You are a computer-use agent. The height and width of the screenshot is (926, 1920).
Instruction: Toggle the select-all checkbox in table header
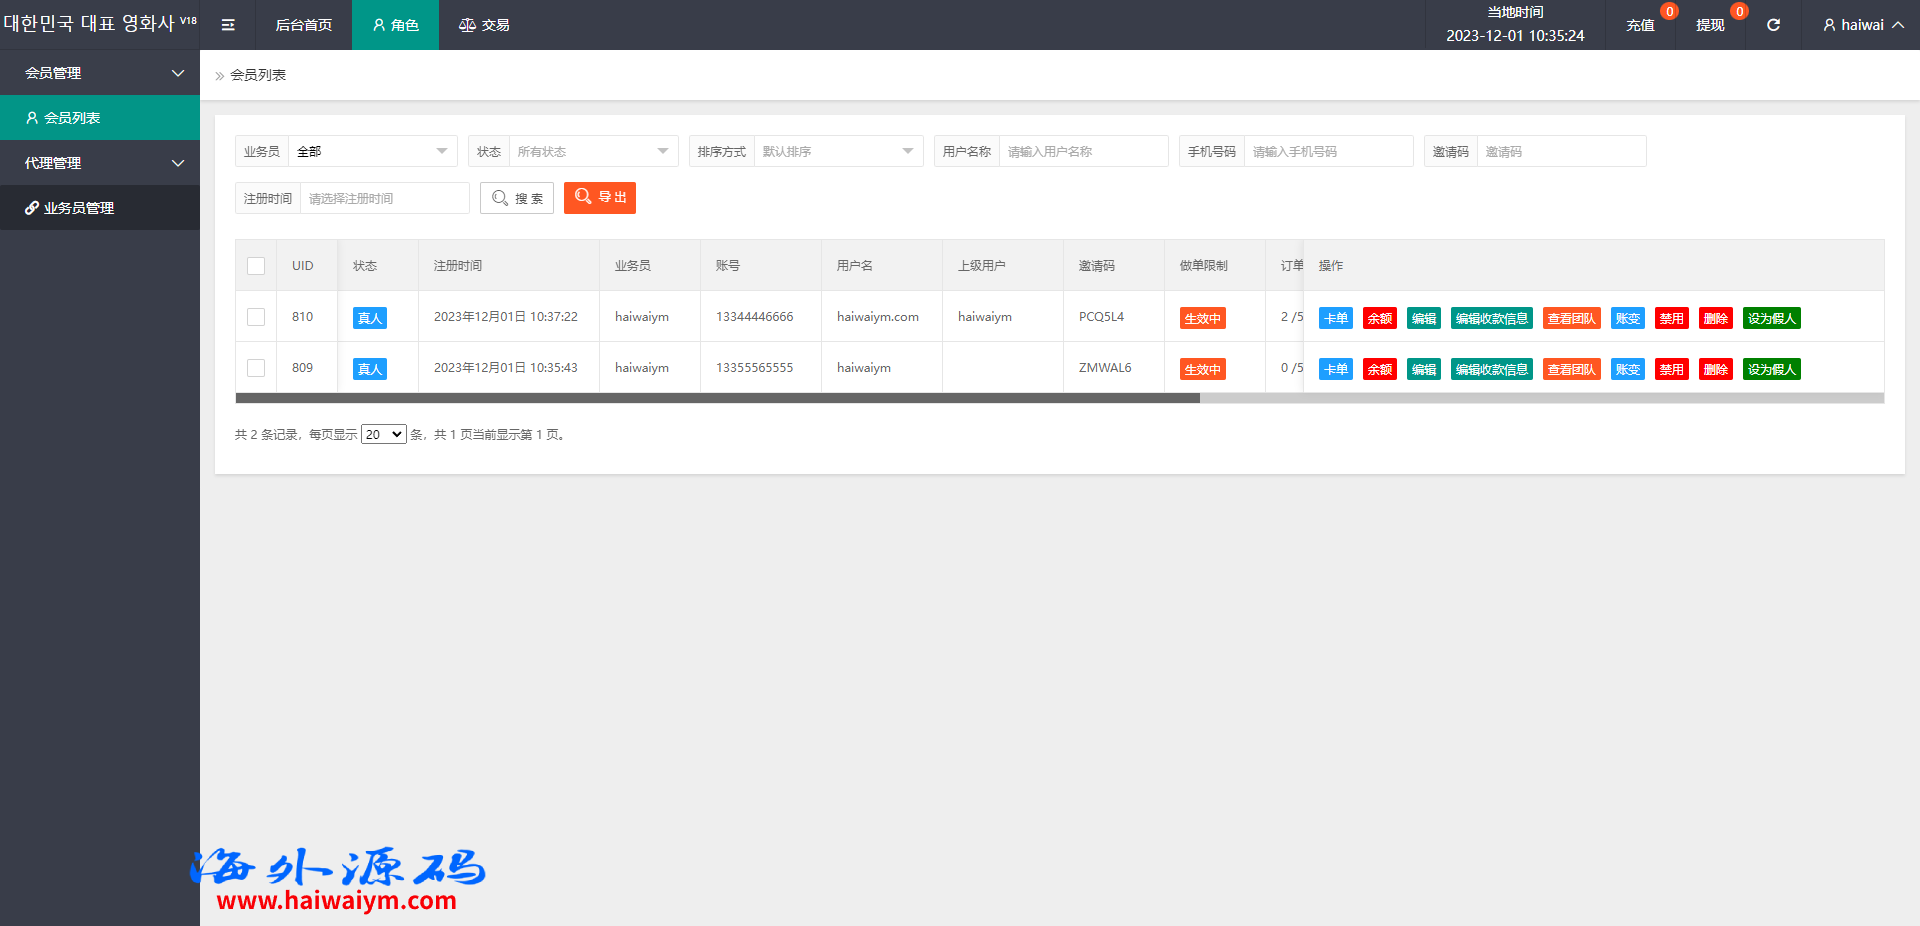point(256,266)
